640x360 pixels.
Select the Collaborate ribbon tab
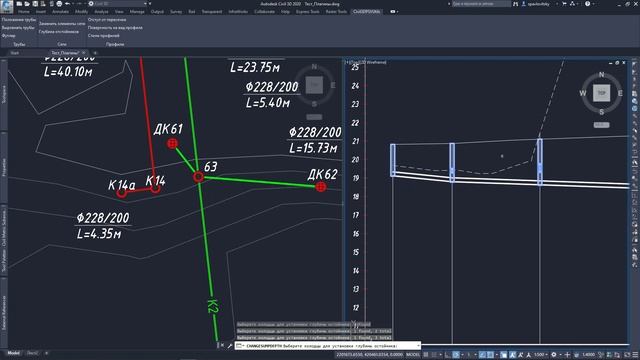264,11
